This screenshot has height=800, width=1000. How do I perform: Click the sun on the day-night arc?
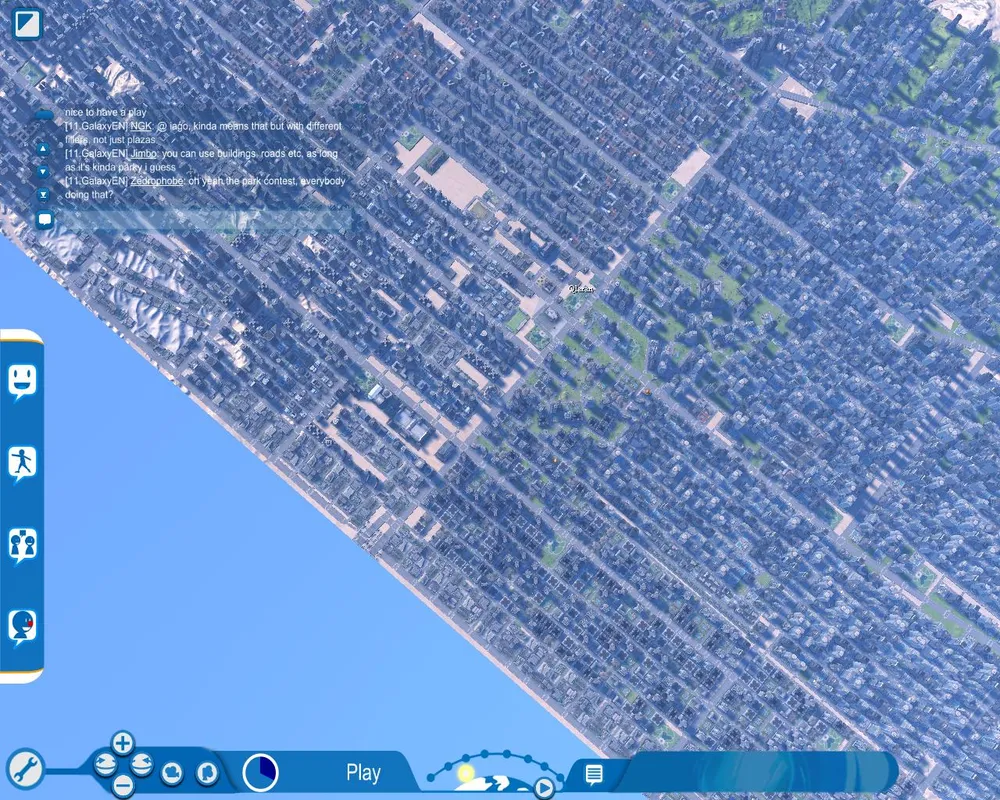[466, 774]
